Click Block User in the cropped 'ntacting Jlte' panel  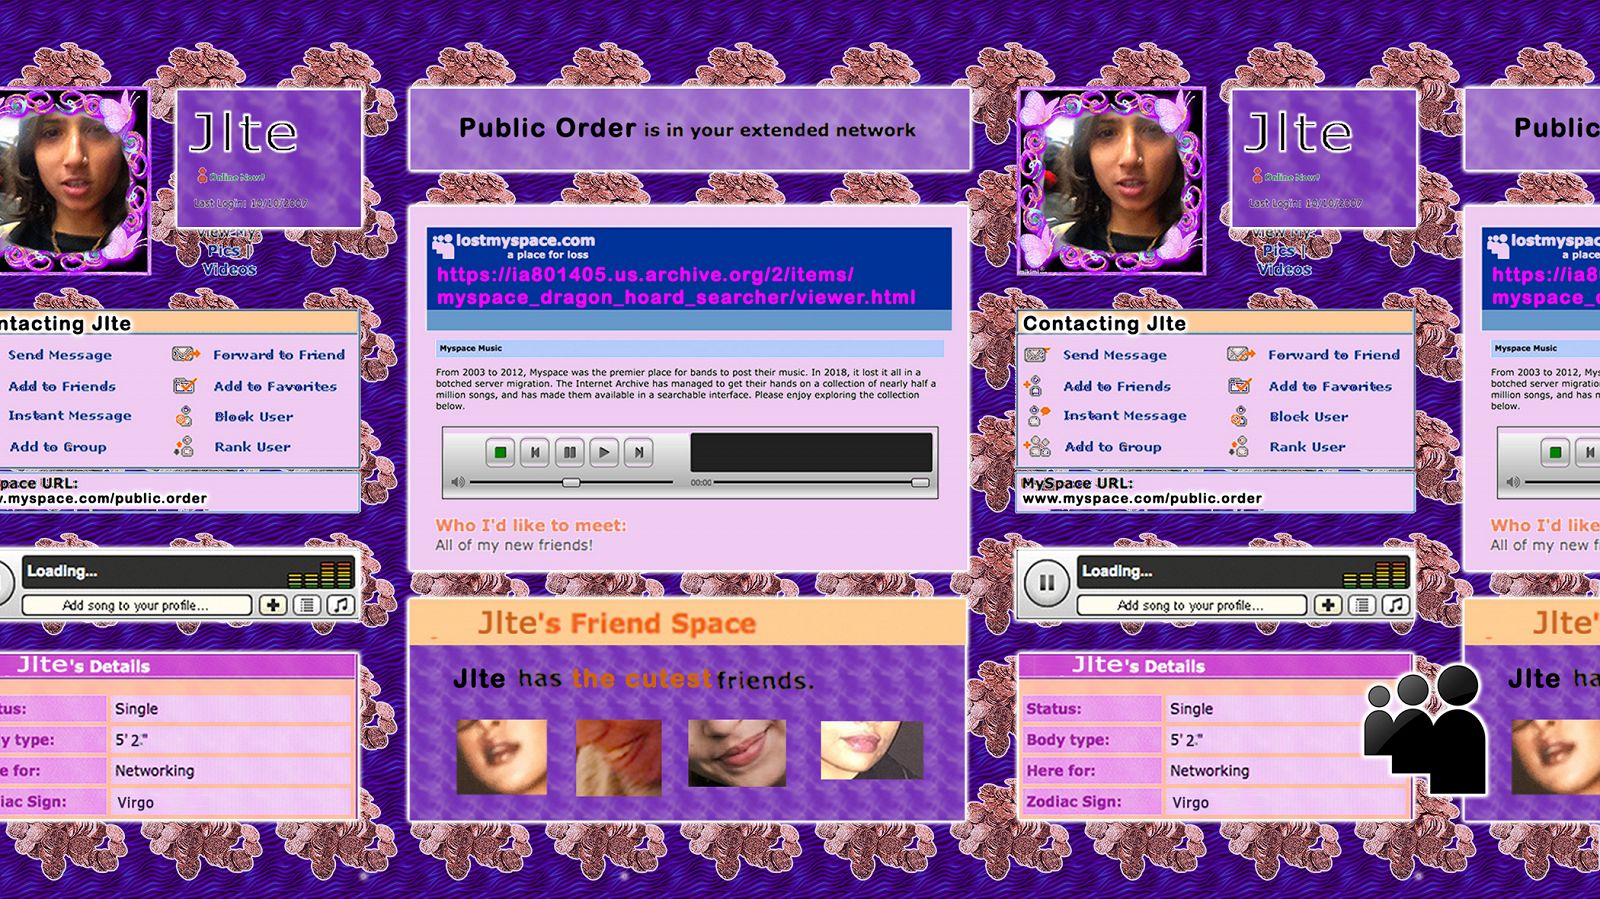tap(254, 417)
